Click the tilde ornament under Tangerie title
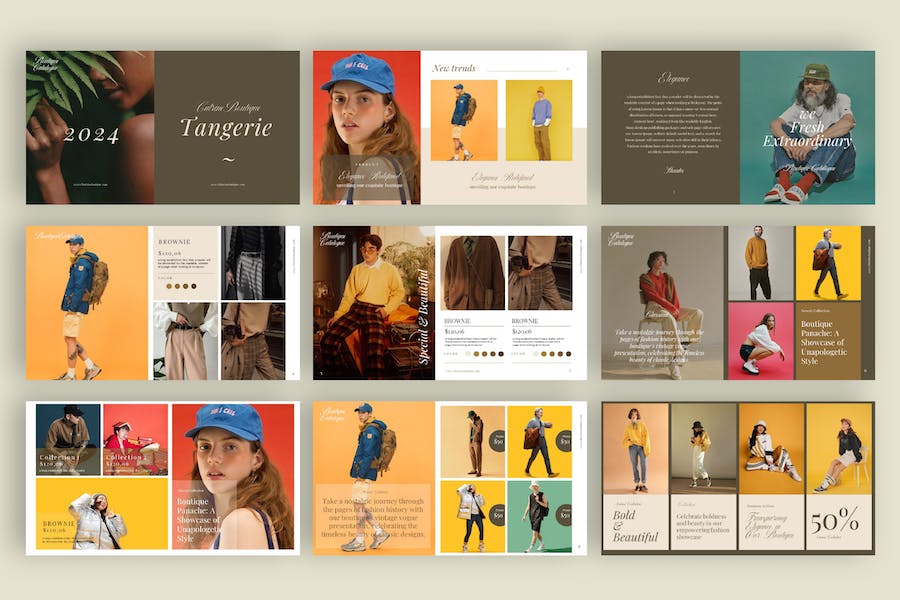Screen dimensions: 900x600 click(x=227, y=159)
